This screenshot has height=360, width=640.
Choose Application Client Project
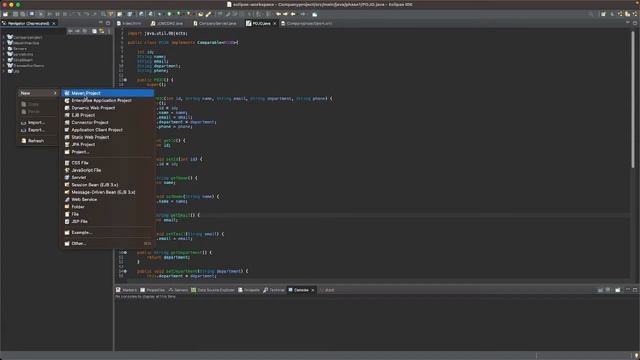107,130
